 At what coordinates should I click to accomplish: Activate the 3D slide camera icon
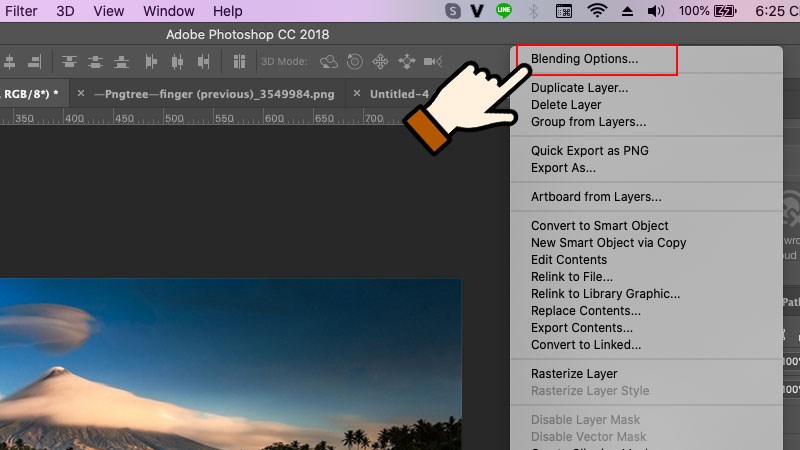[406, 62]
